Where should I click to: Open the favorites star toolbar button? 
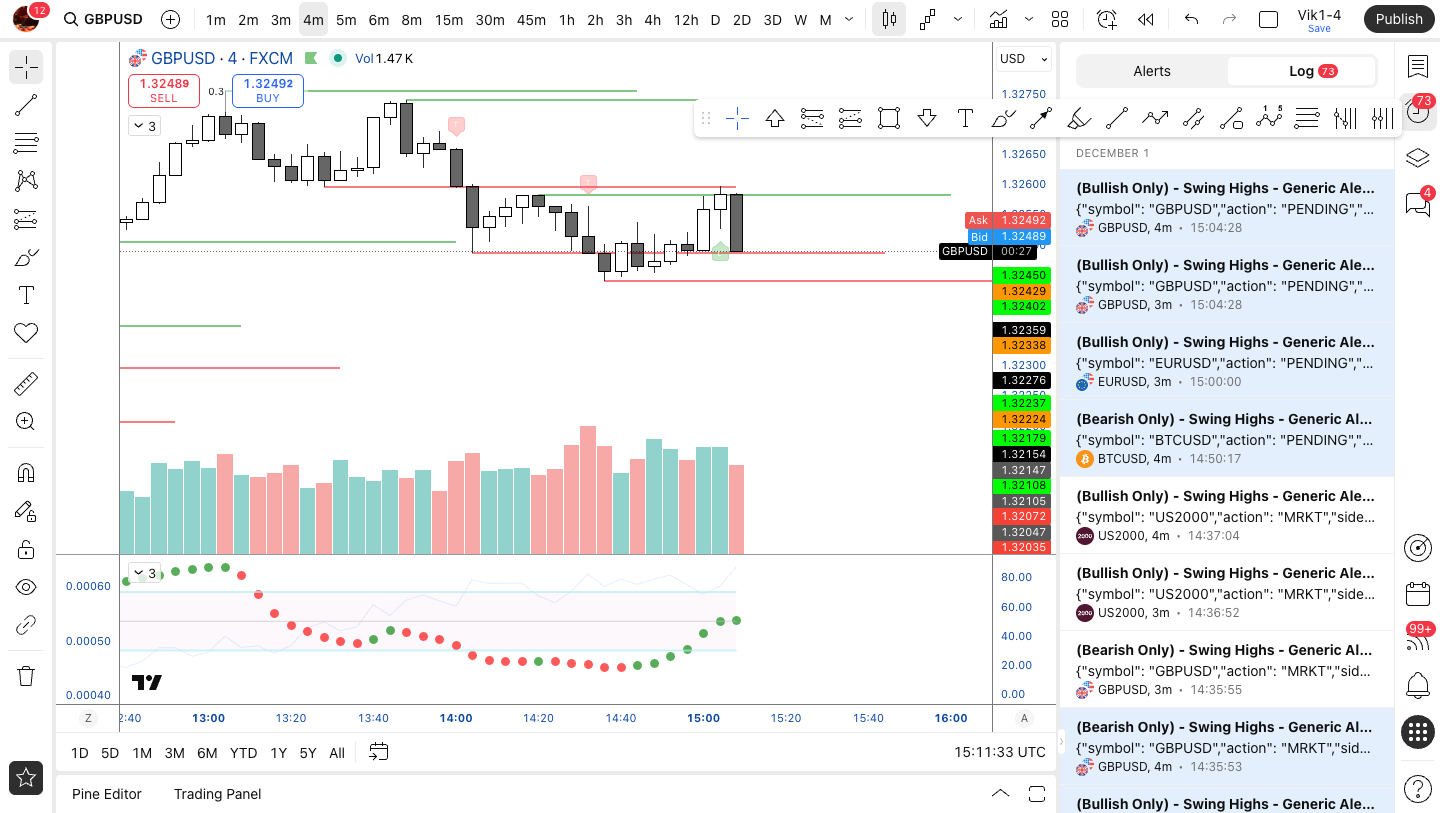point(26,778)
